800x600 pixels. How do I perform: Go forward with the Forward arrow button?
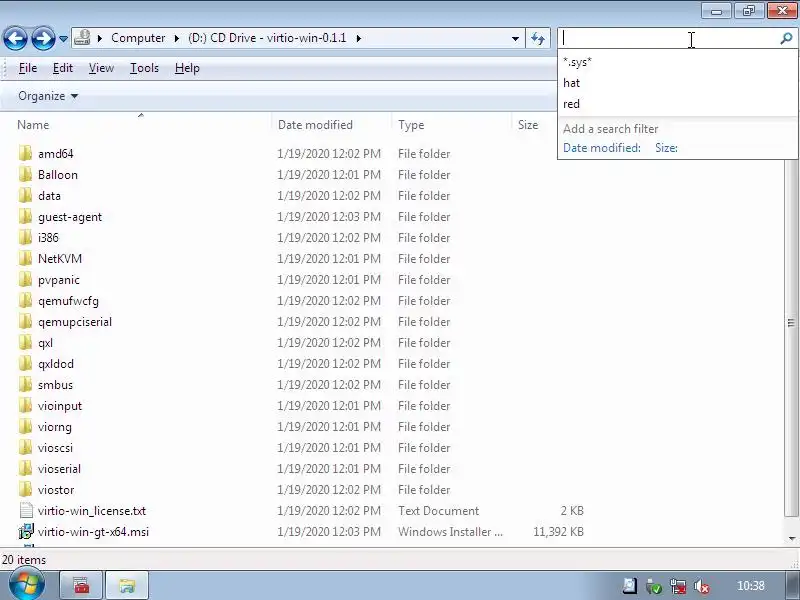(43, 38)
